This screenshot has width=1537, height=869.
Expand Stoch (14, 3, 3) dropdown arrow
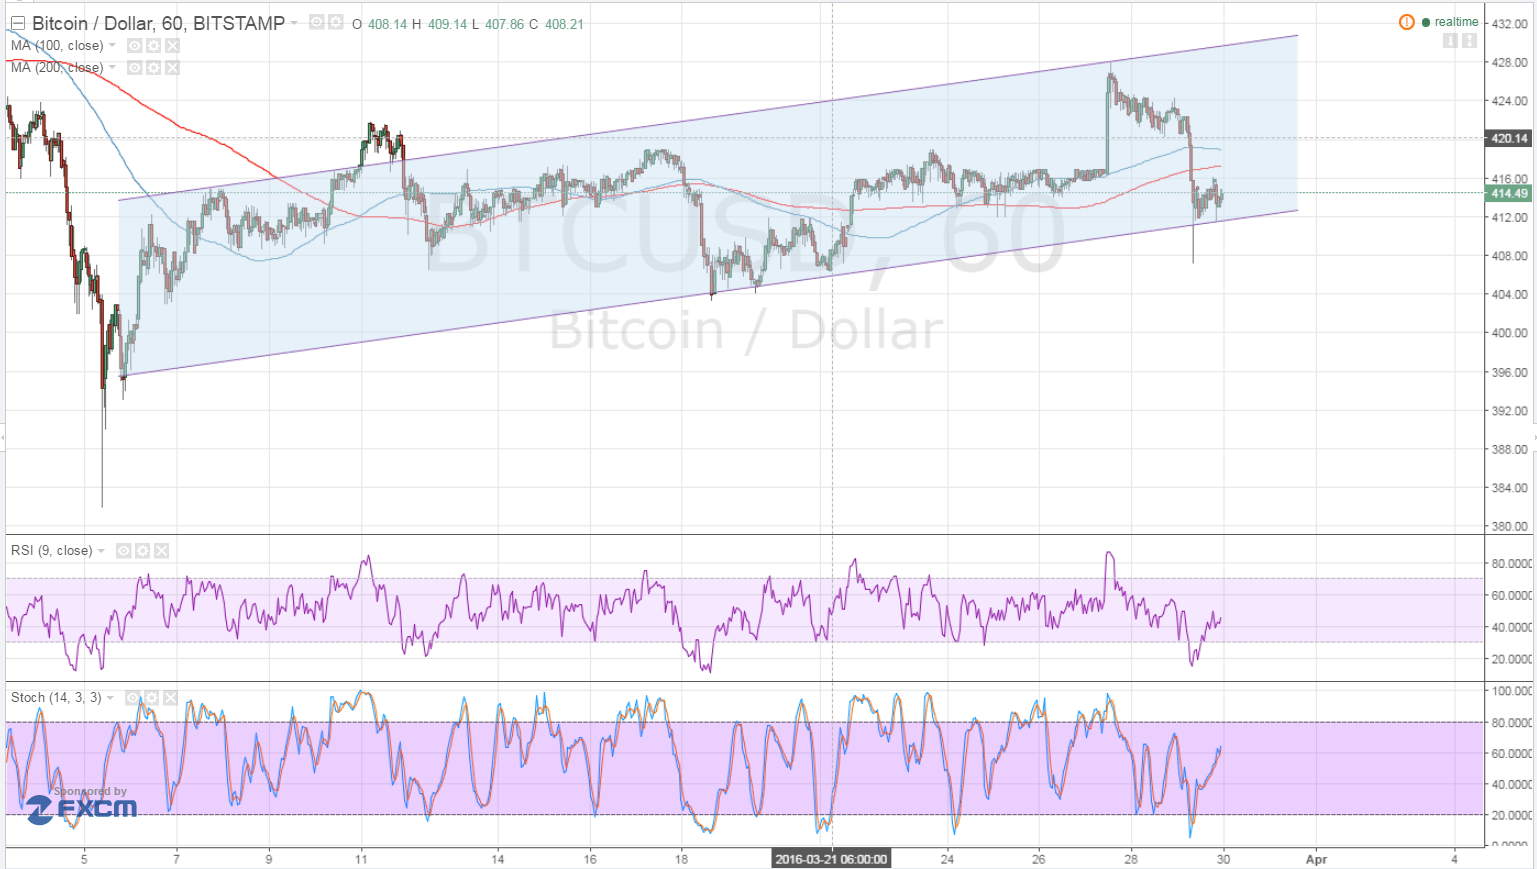click(110, 697)
